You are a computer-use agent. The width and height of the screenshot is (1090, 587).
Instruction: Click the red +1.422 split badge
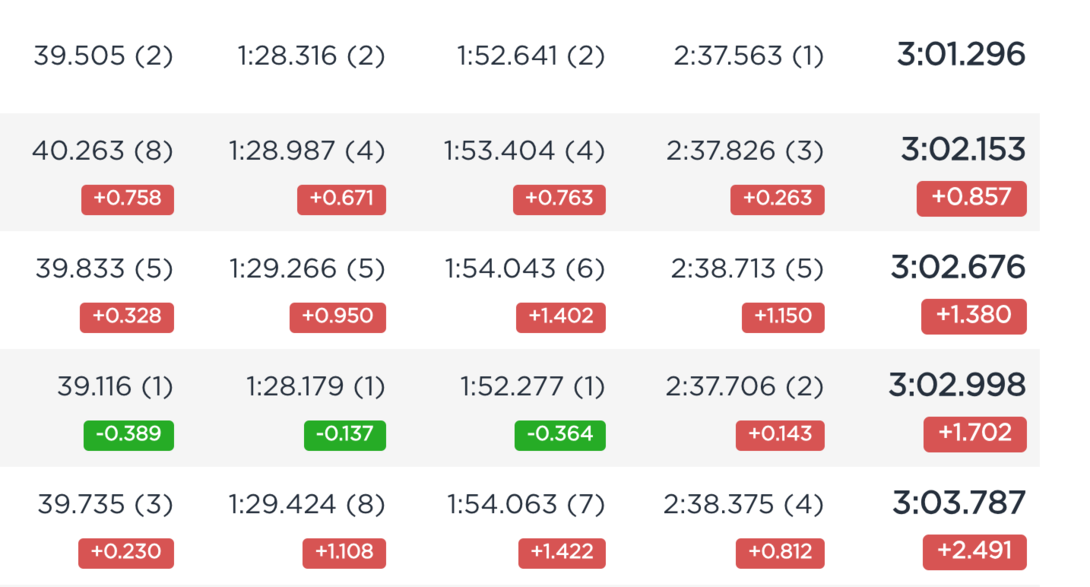click(562, 553)
